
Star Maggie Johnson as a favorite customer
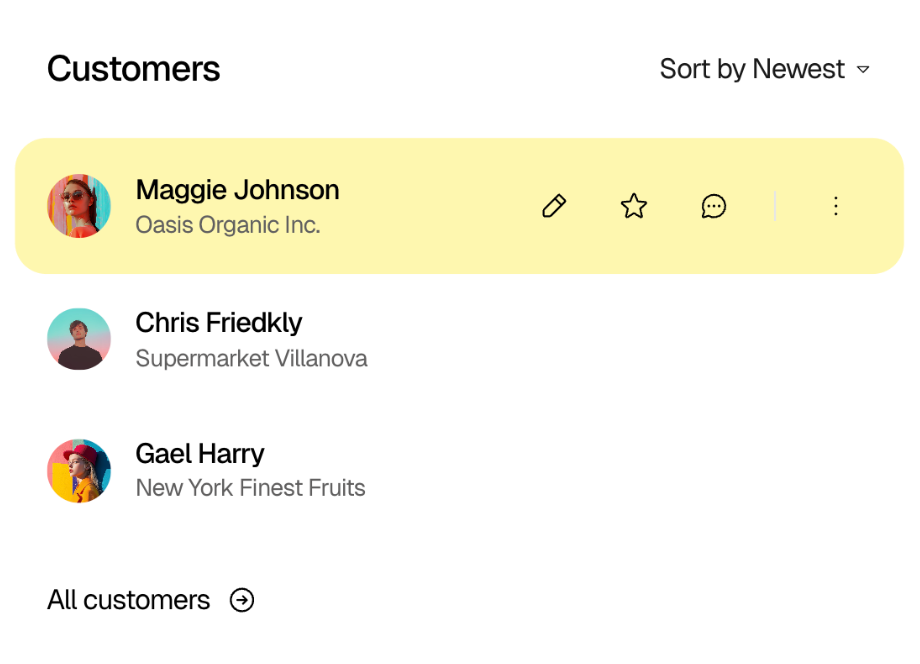click(633, 206)
